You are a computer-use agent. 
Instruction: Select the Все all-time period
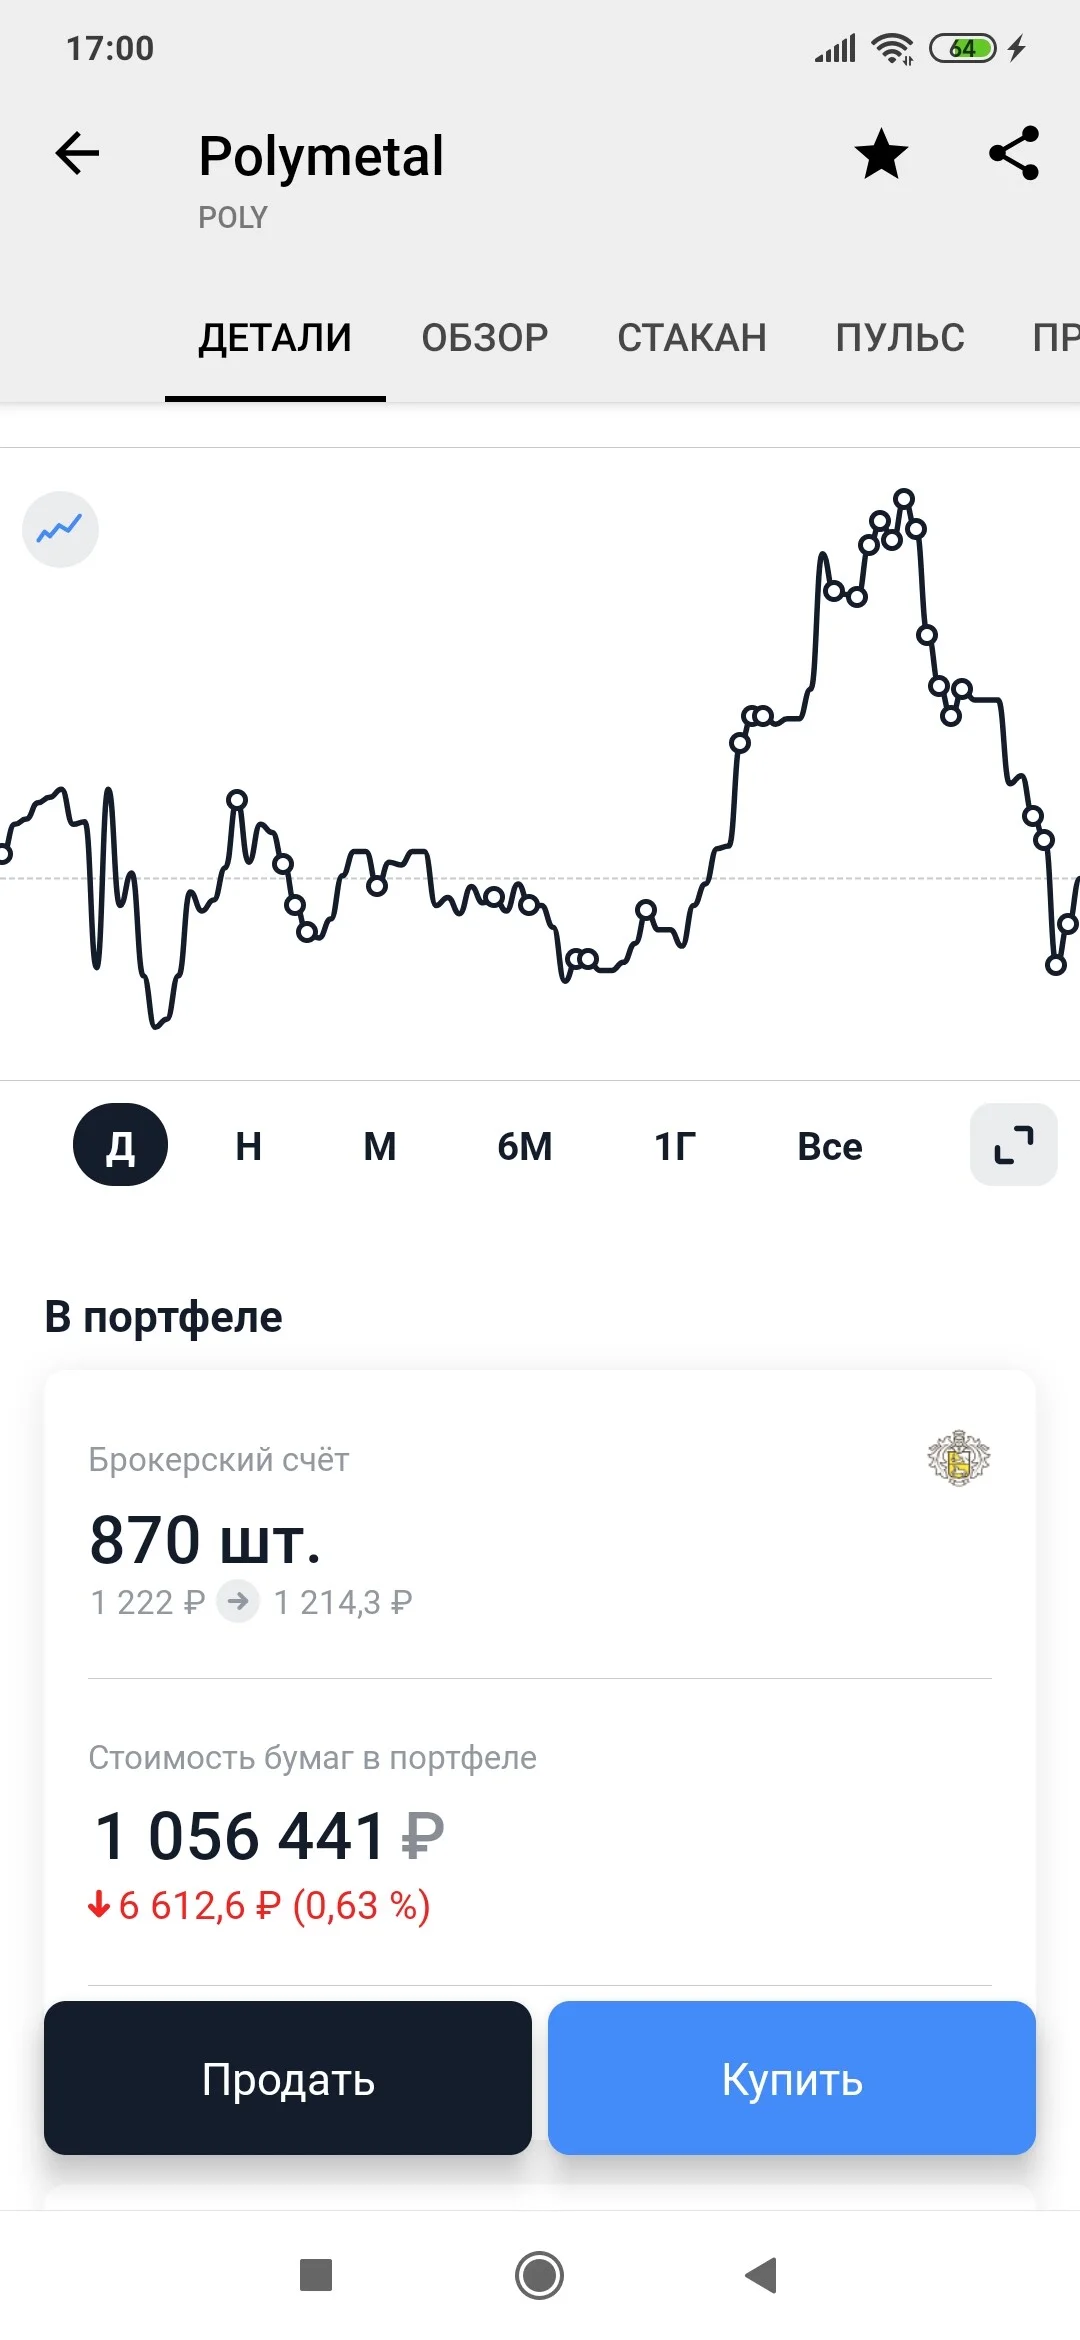[x=830, y=1146]
